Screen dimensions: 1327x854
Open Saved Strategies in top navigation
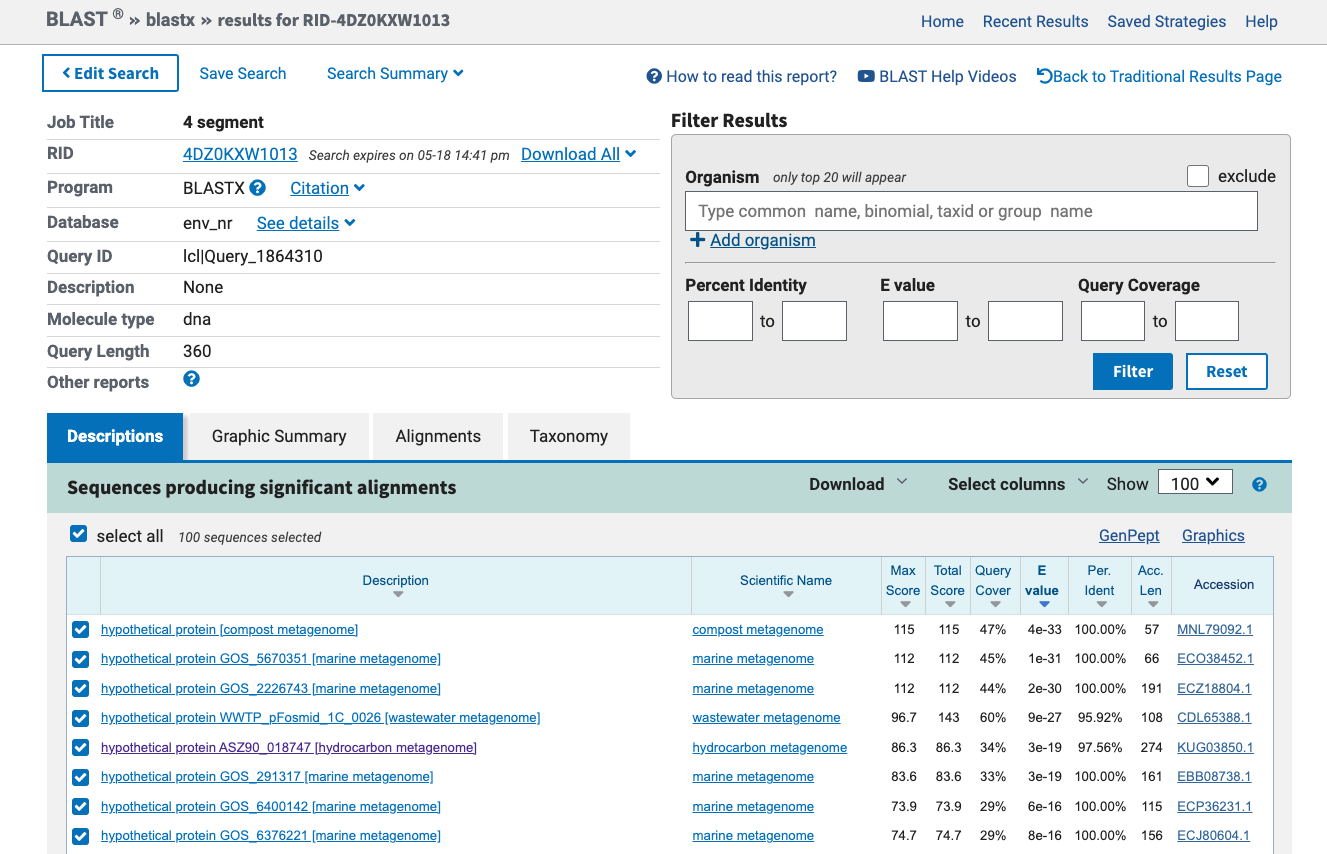coord(1166,21)
